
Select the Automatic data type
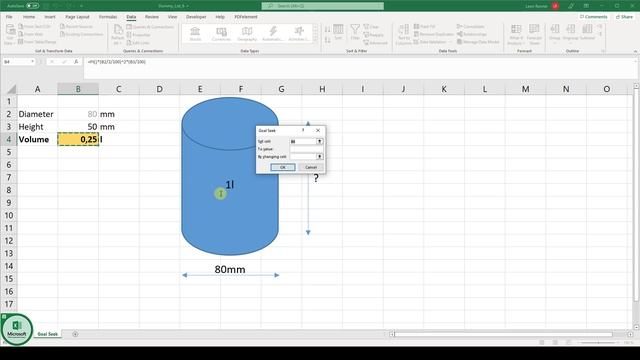[x=273, y=34]
